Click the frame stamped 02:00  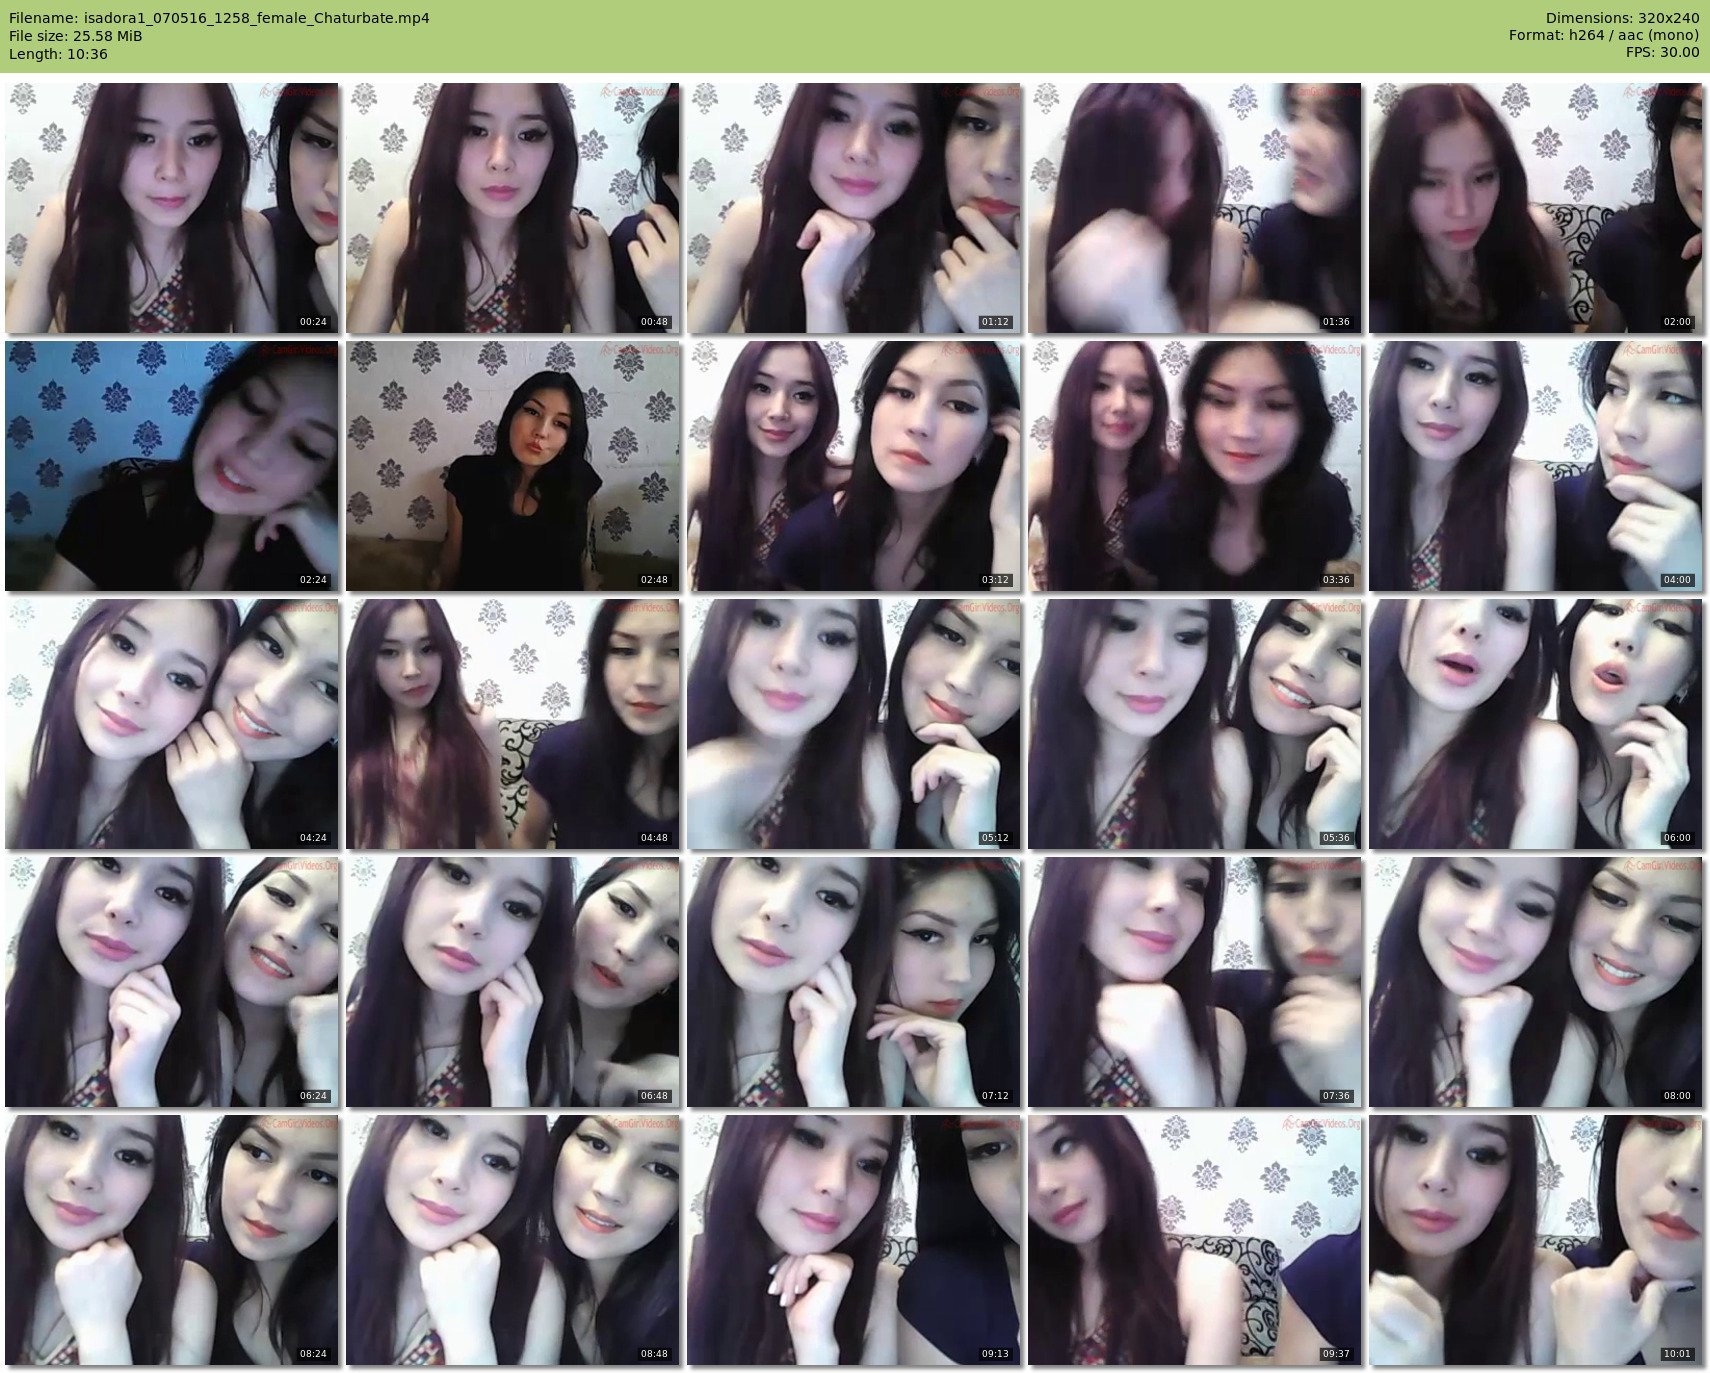[1536, 208]
